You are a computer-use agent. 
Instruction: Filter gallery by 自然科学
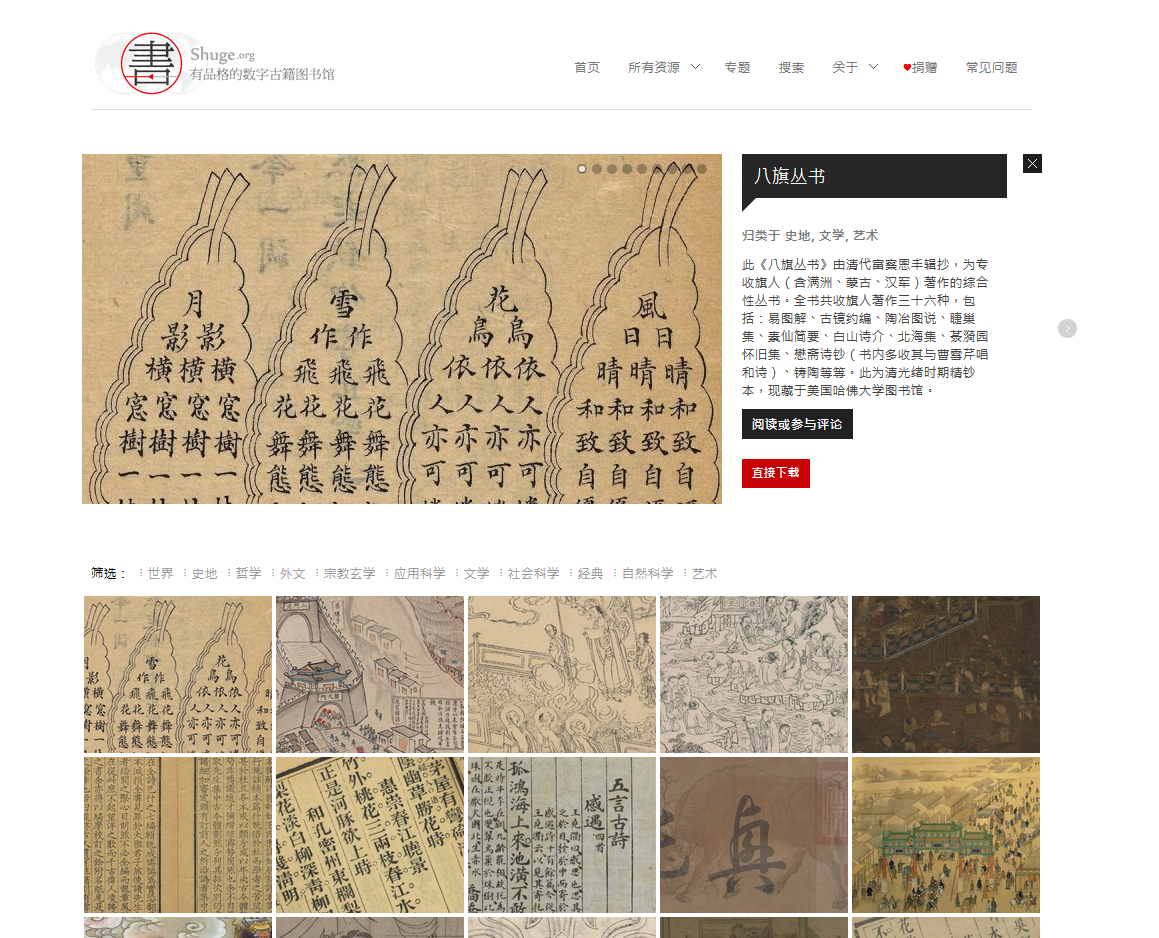pyautogui.click(x=648, y=574)
